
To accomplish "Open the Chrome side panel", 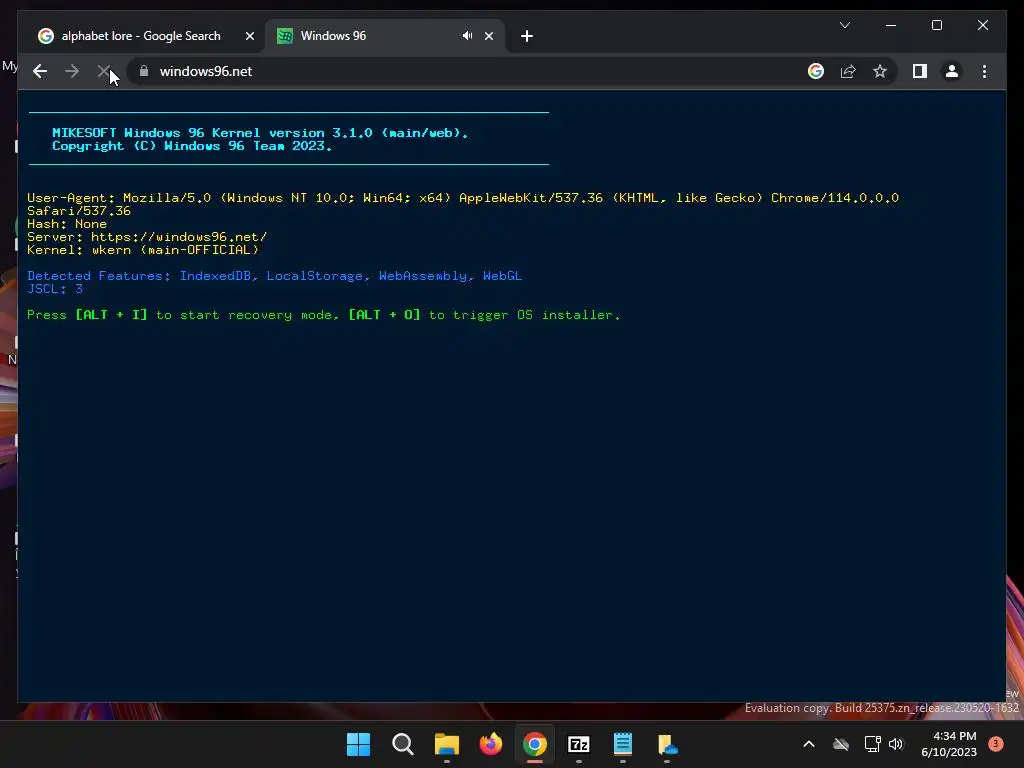I will [920, 71].
